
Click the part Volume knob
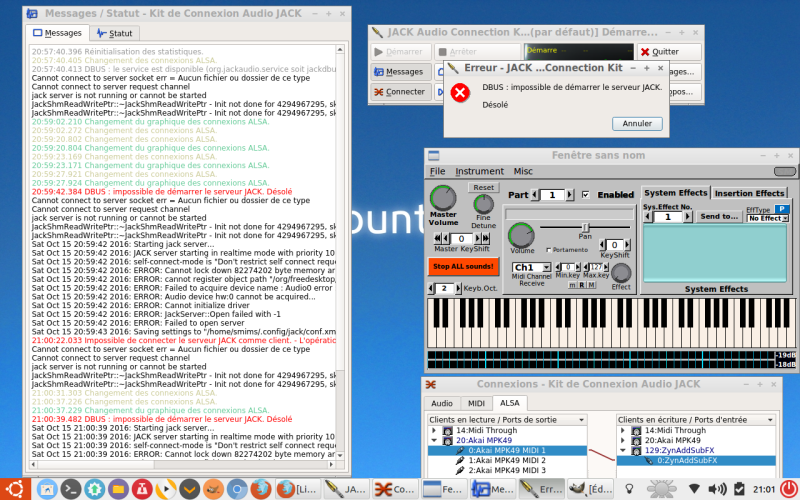pos(521,236)
